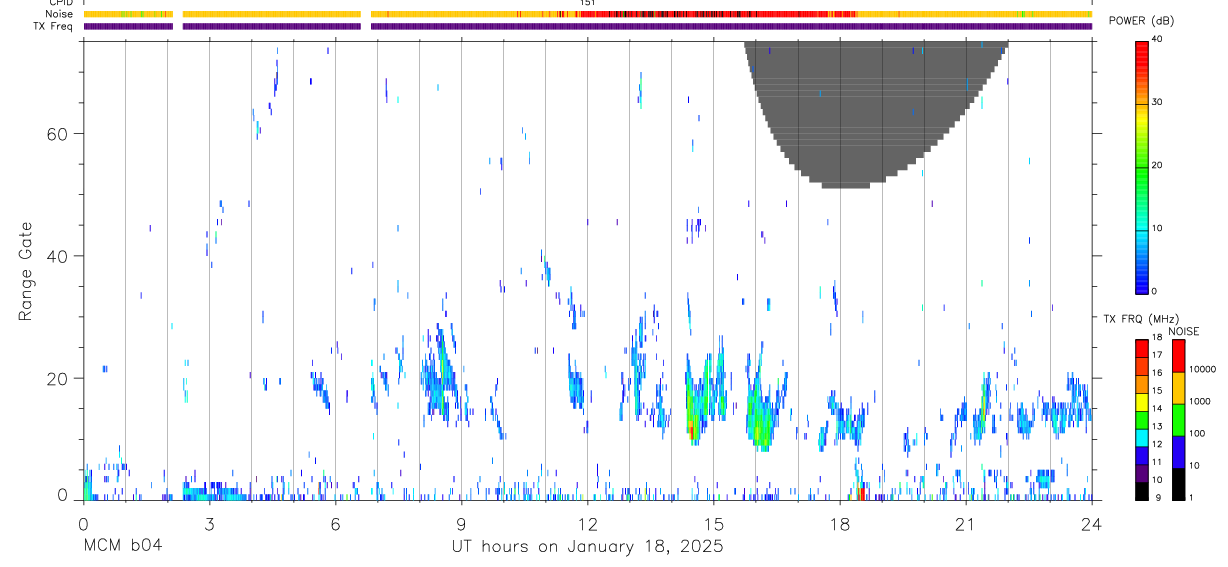The height and width of the screenshot is (567, 1228).
Task: Click the 30 value on POWER color bar
Action: click(x=1157, y=103)
